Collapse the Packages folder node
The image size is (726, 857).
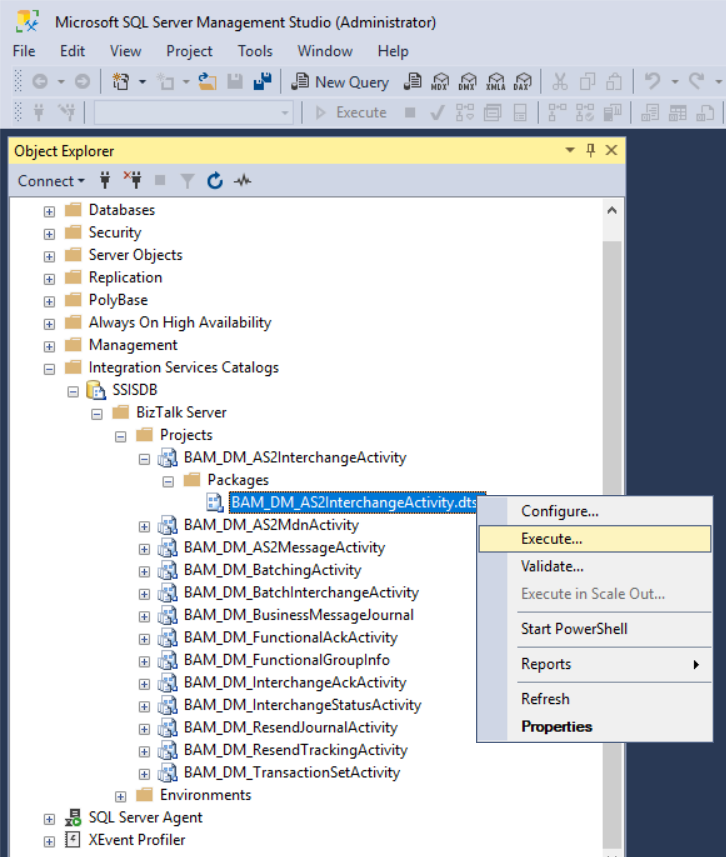(168, 482)
